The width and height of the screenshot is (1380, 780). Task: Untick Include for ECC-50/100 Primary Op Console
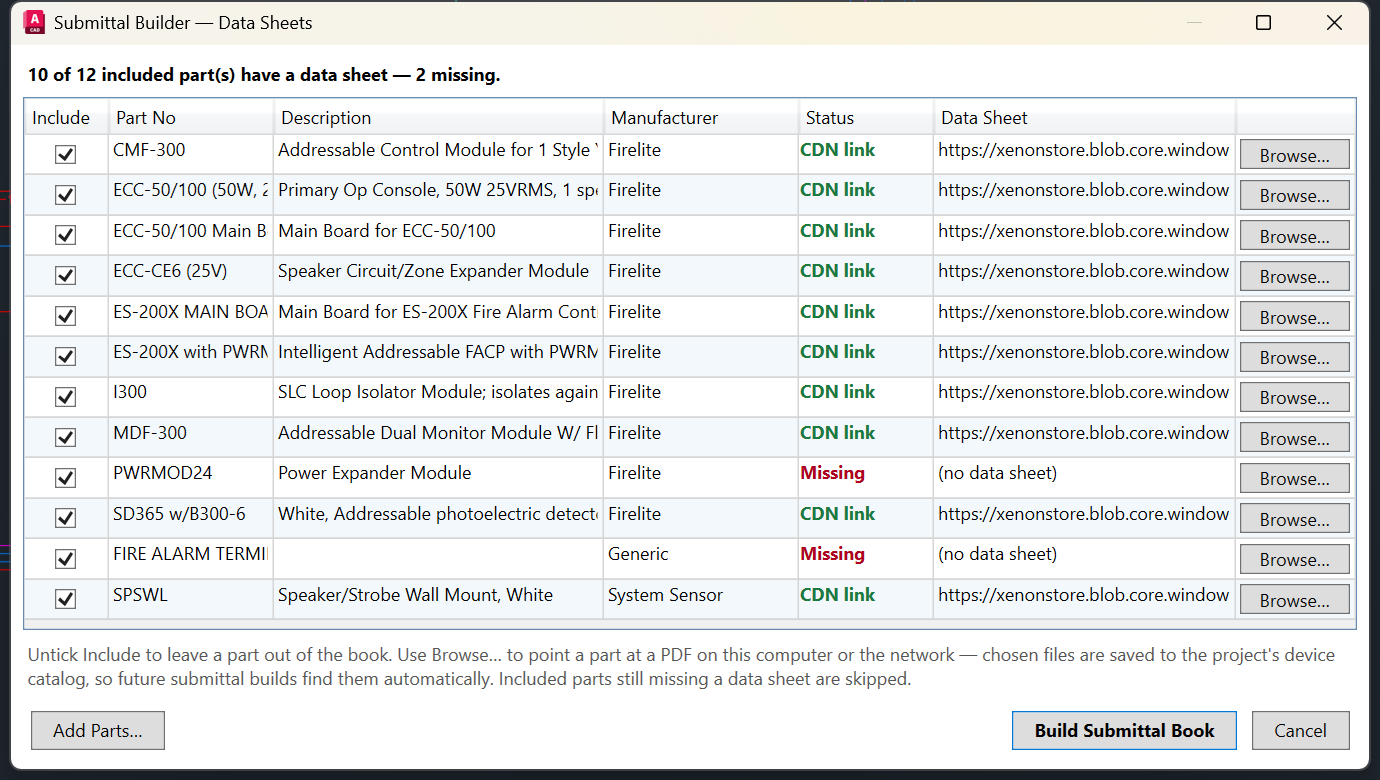tap(65, 195)
